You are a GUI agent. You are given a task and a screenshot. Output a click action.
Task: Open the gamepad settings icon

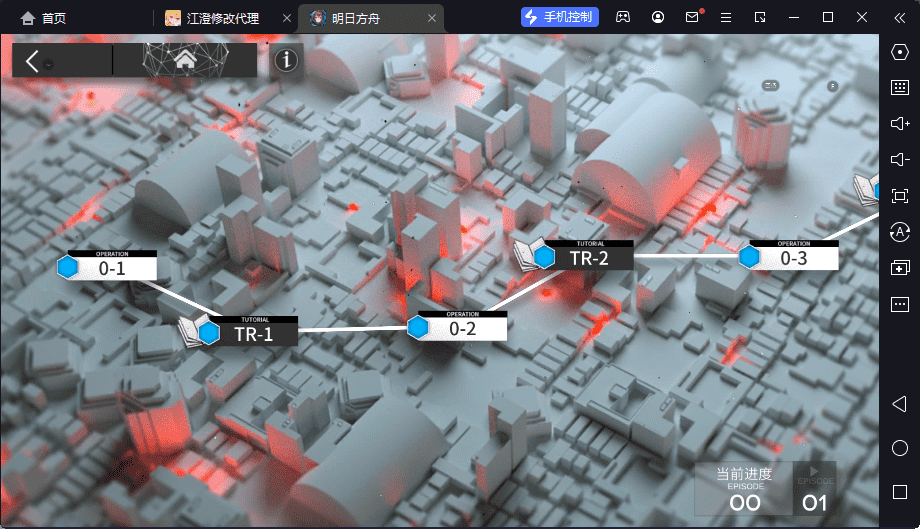click(623, 18)
